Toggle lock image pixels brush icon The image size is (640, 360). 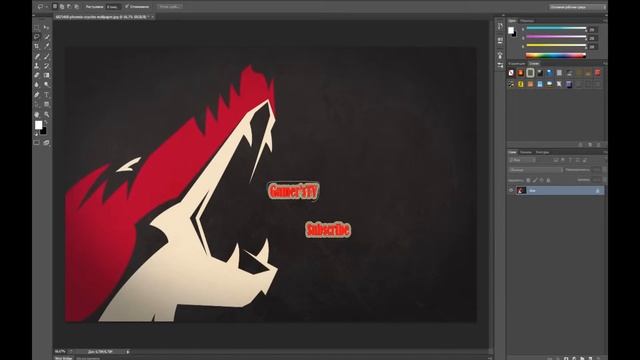[535, 180]
